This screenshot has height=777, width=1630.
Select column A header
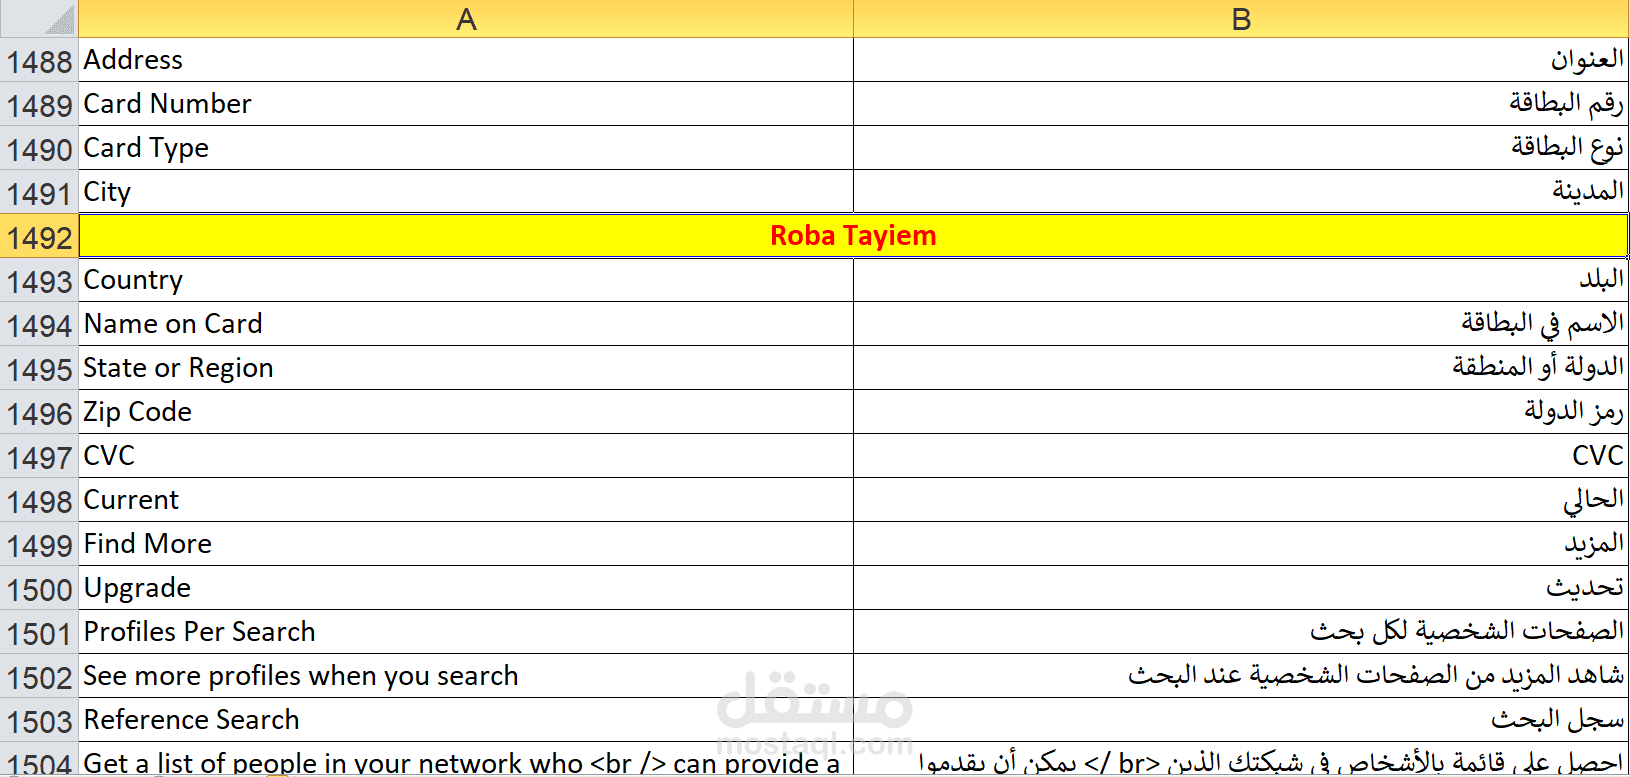466,19
